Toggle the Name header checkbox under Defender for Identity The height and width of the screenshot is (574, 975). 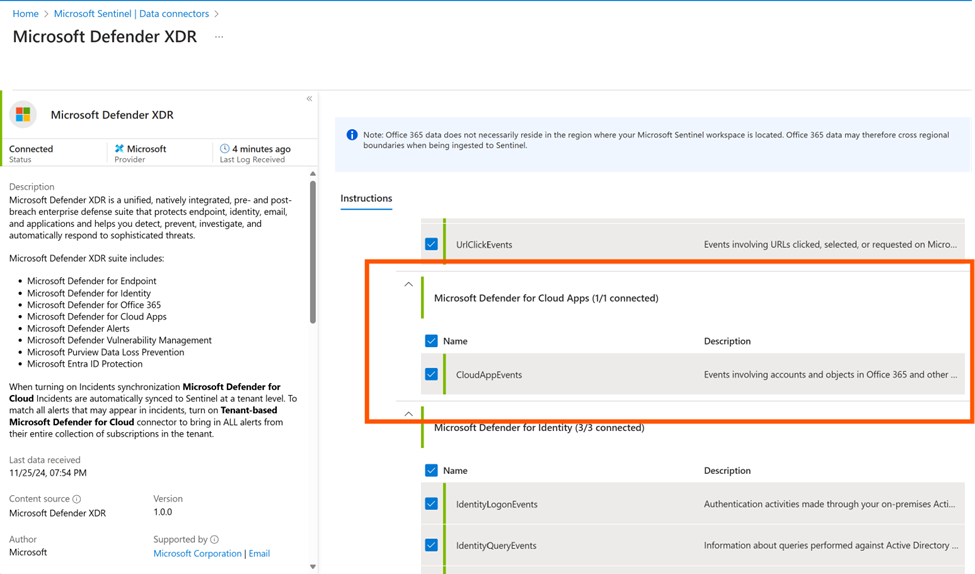(431, 470)
